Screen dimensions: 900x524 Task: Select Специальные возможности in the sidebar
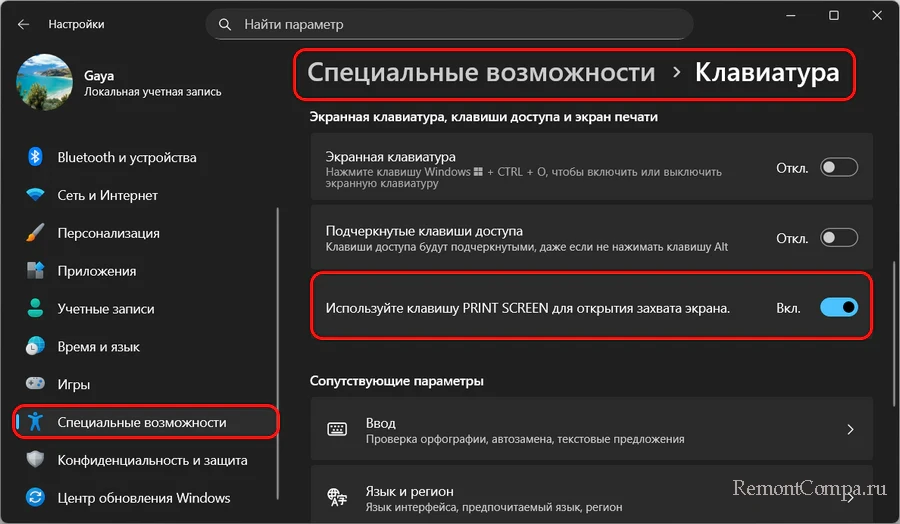[141, 423]
